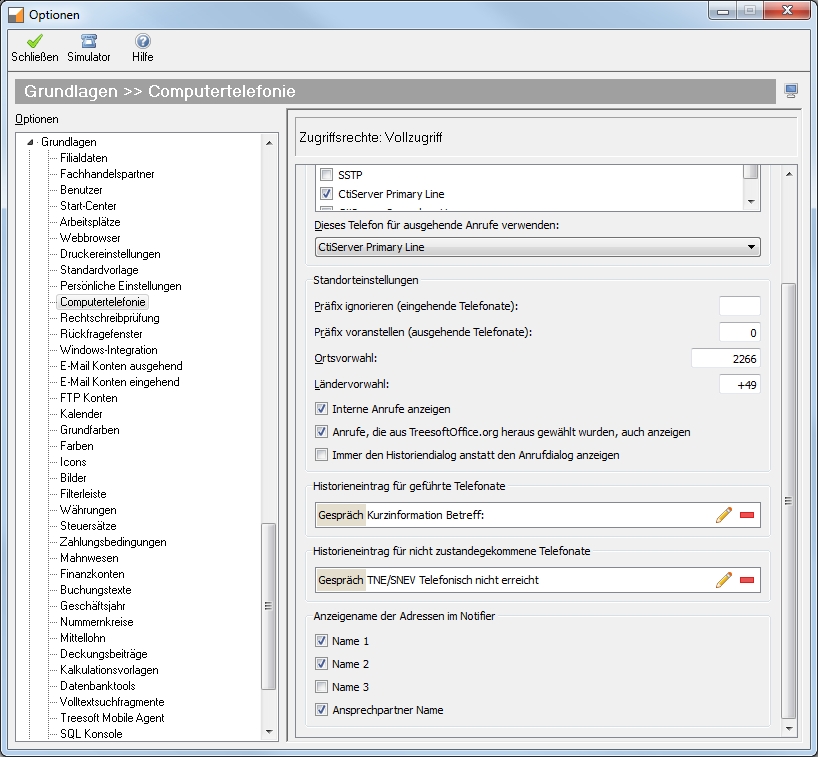Select Mahnwesen from the options list
The height and width of the screenshot is (757, 818).
(89, 558)
